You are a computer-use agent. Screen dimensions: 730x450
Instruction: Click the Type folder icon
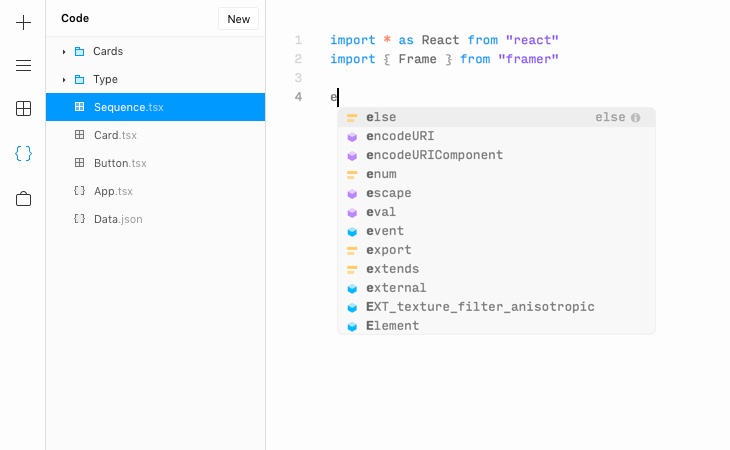coord(79,79)
